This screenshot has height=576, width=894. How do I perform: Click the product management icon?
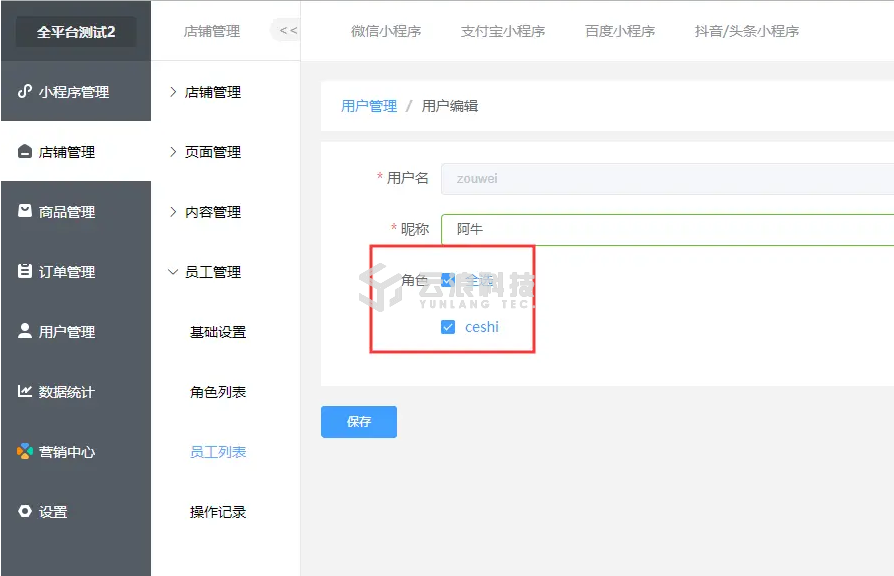[25, 211]
